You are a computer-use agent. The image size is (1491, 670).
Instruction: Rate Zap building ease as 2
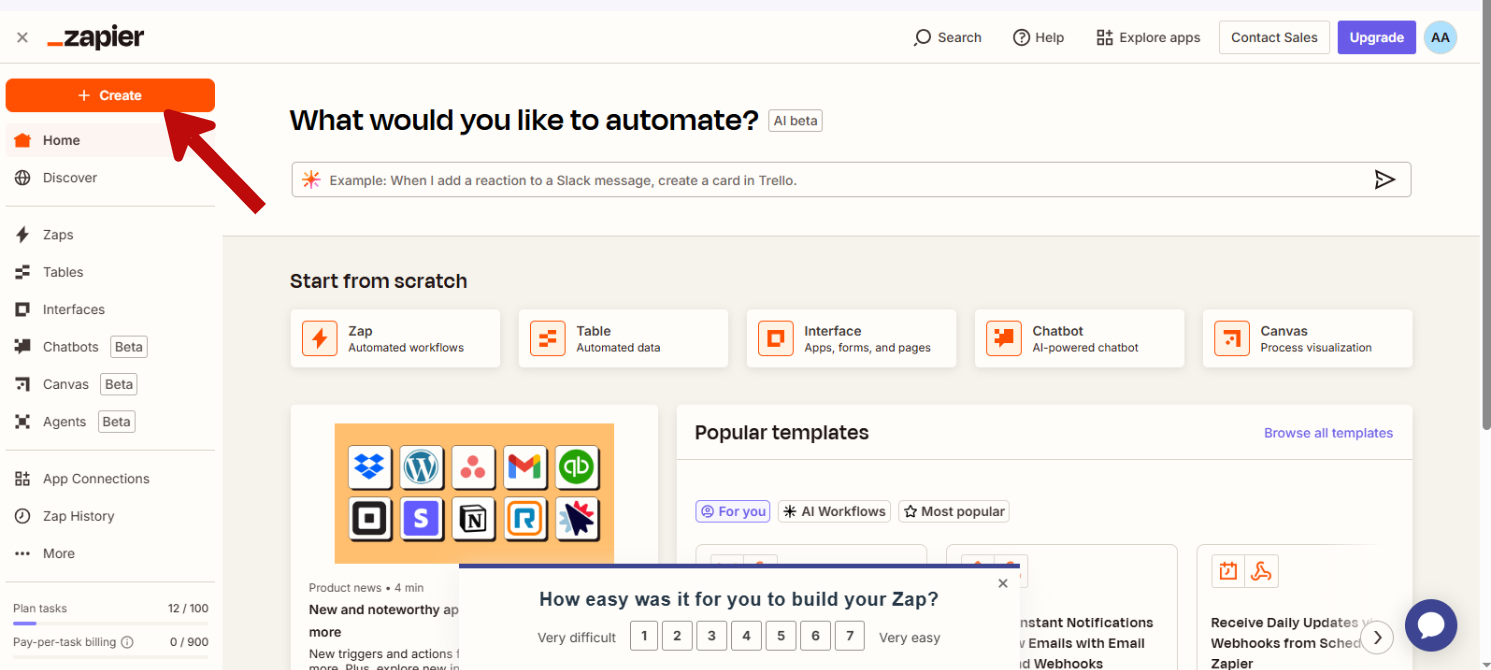pos(678,636)
